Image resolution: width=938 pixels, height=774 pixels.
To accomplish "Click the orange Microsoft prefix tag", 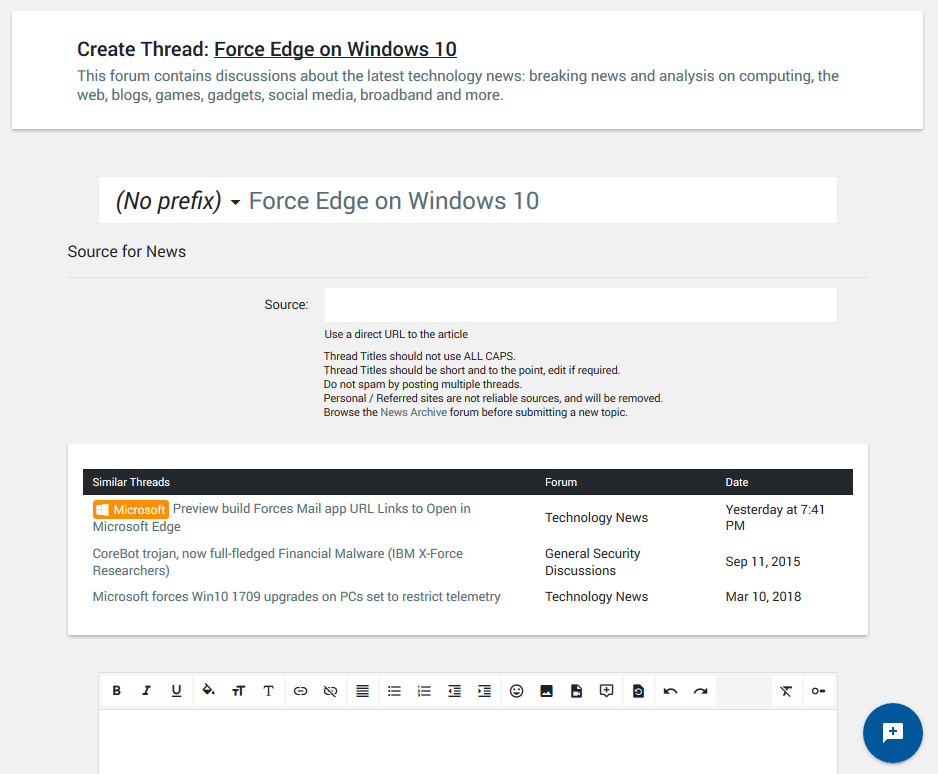I will 131,510.
